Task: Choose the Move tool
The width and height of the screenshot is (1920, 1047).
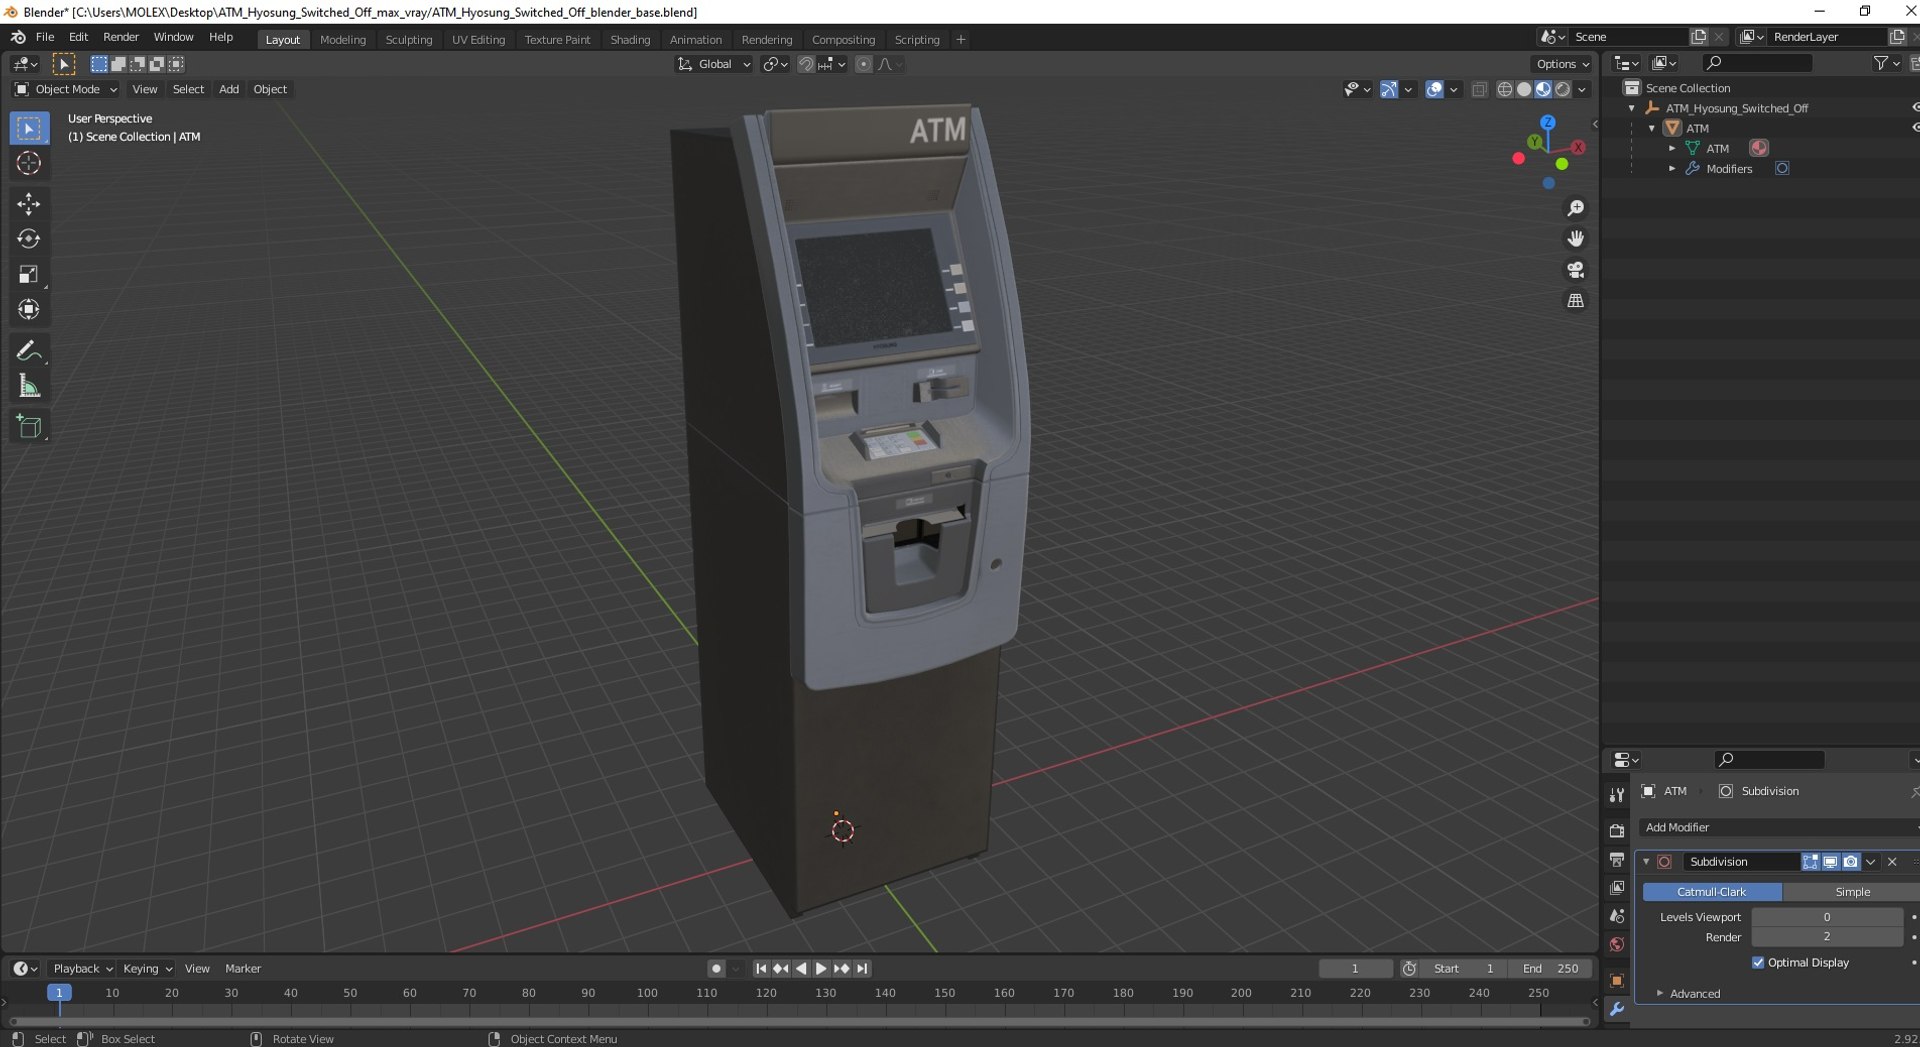Action: tap(29, 204)
